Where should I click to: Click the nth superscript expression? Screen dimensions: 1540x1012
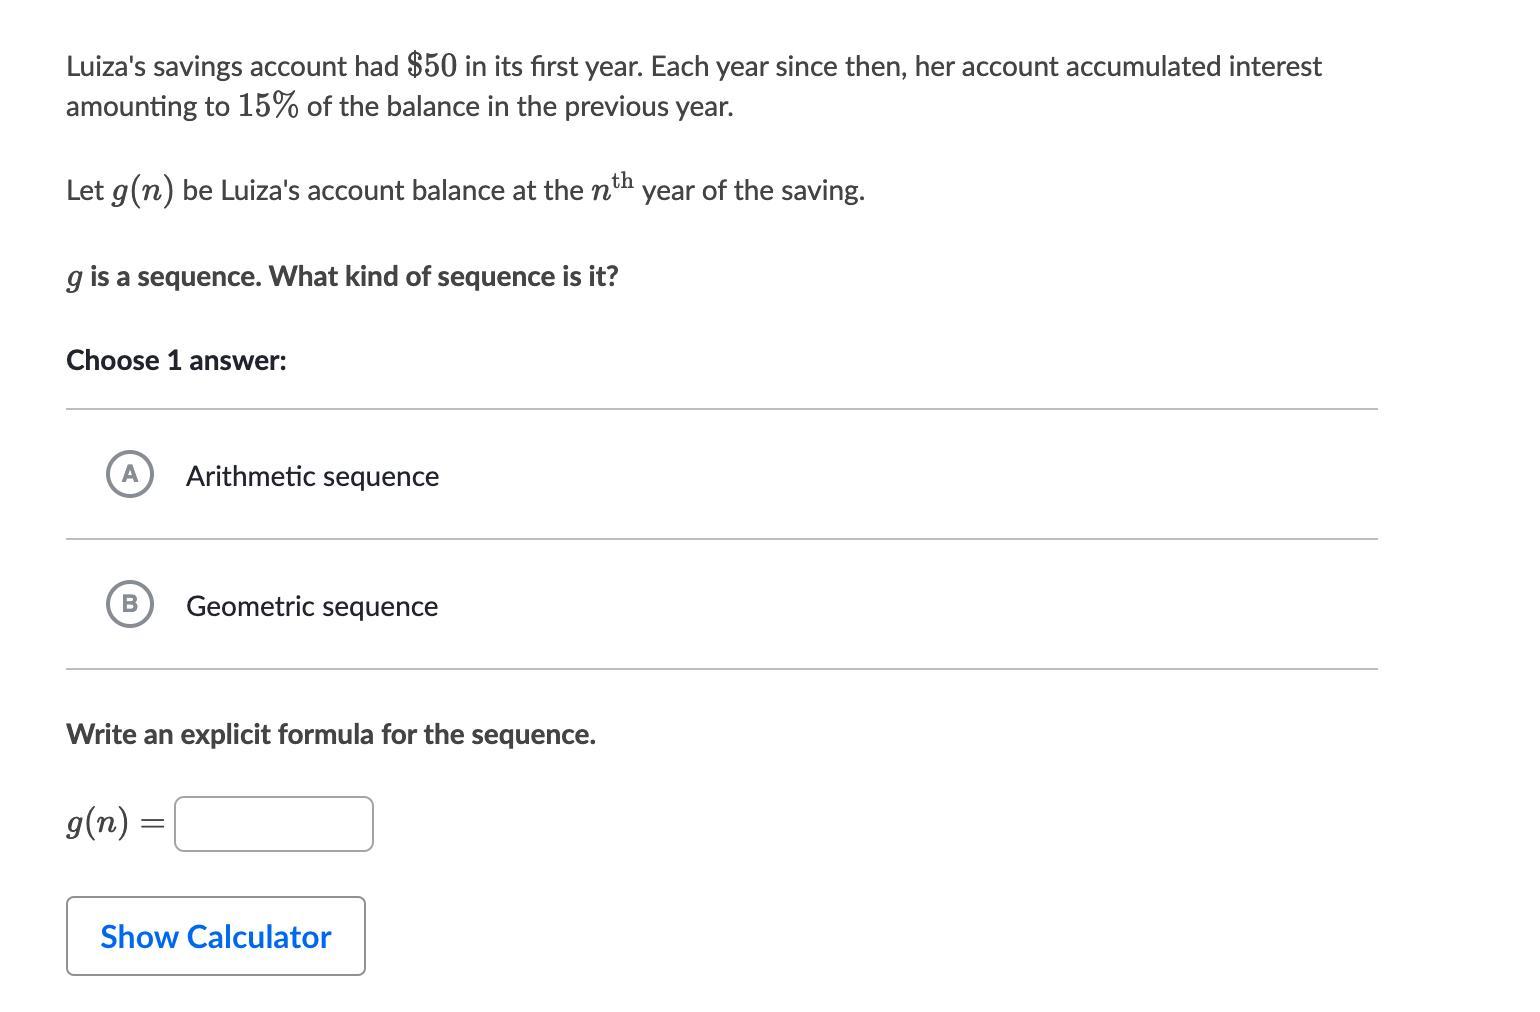tap(612, 187)
